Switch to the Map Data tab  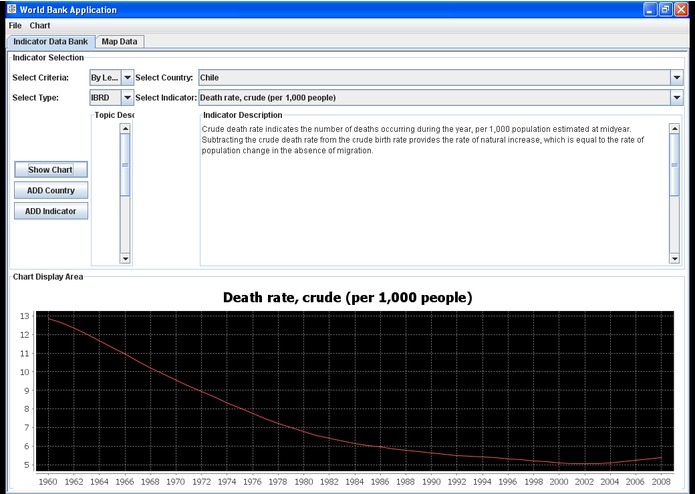coord(120,42)
